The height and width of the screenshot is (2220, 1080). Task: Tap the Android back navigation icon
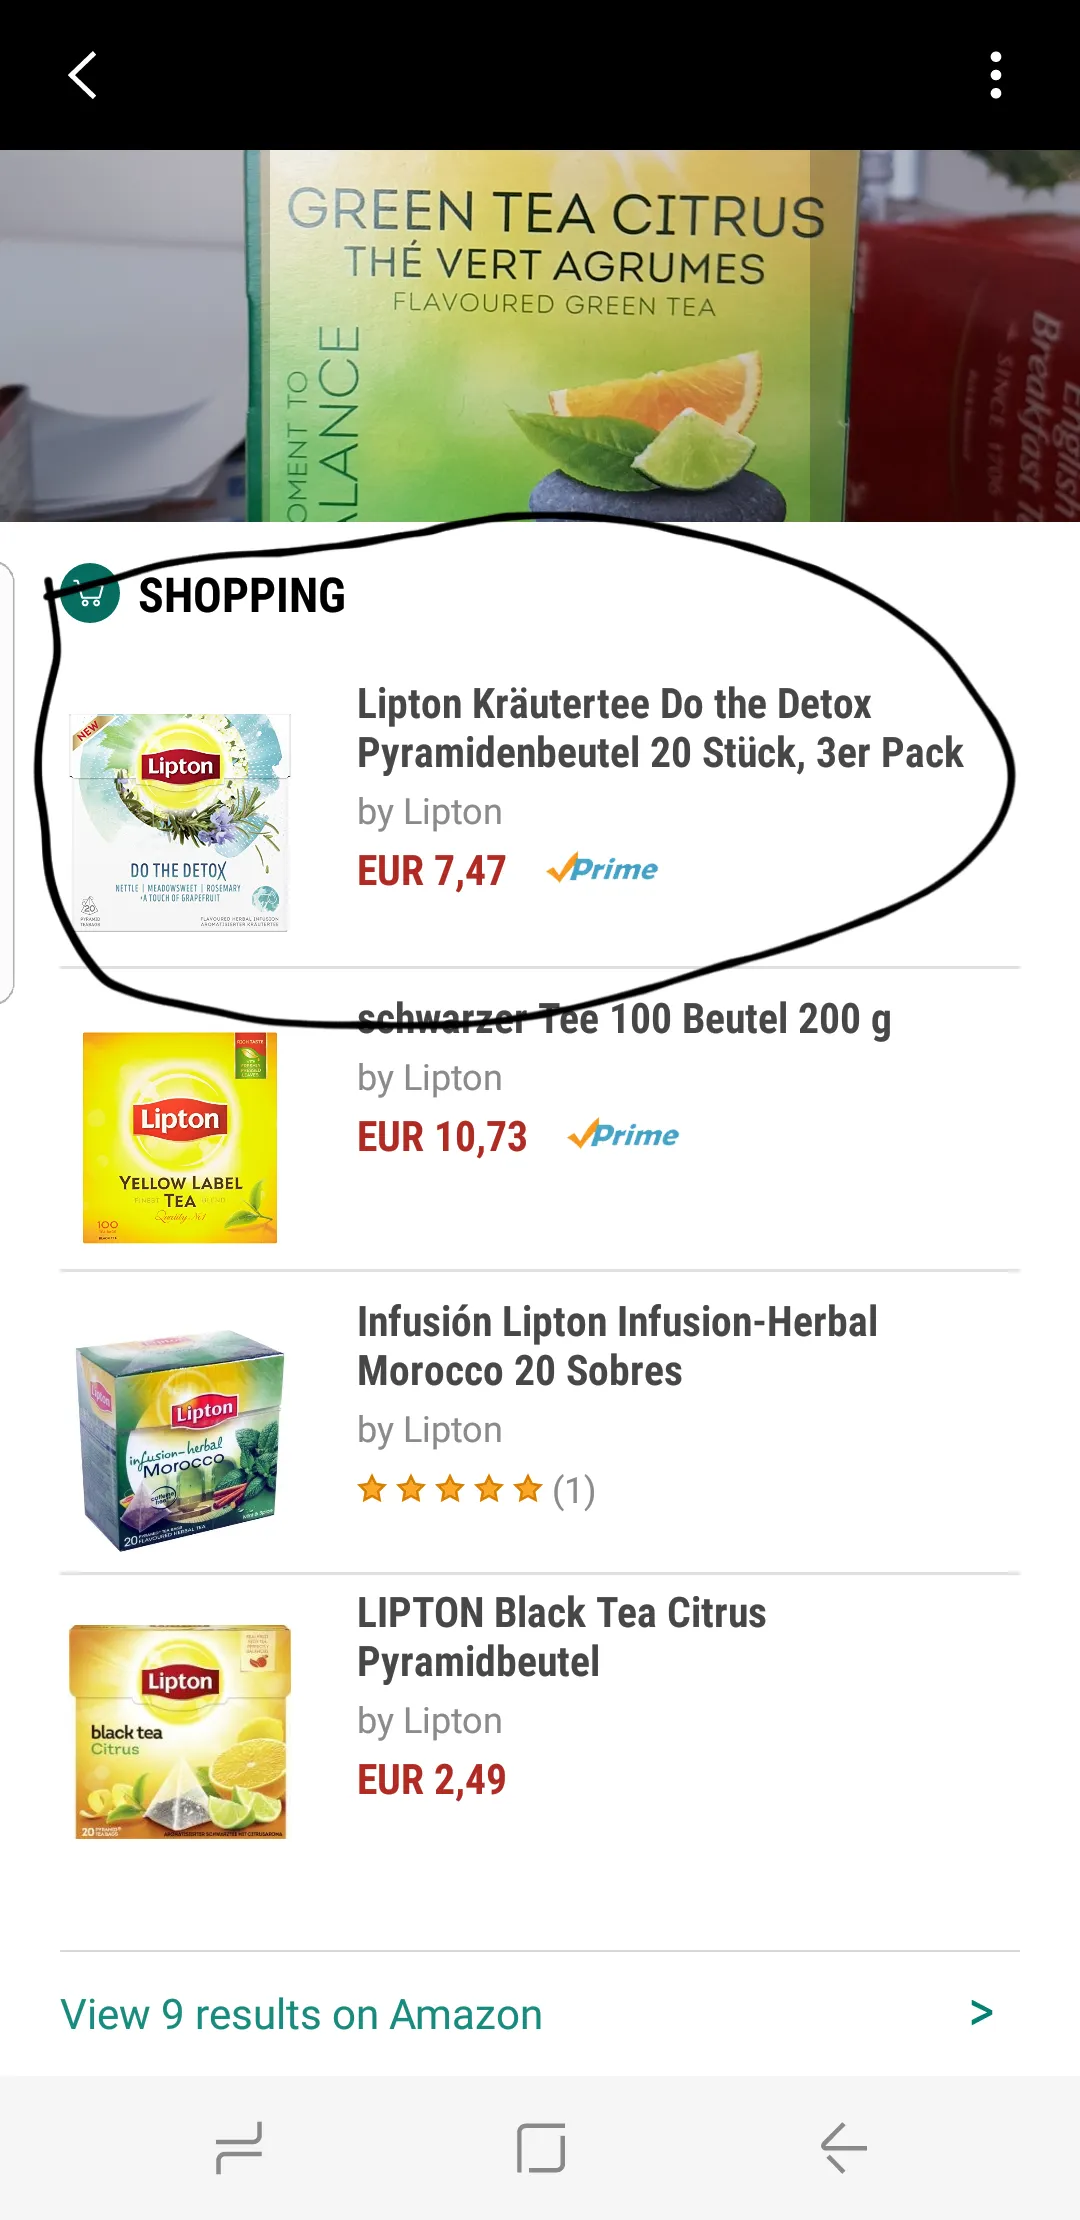[x=843, y=2147]
